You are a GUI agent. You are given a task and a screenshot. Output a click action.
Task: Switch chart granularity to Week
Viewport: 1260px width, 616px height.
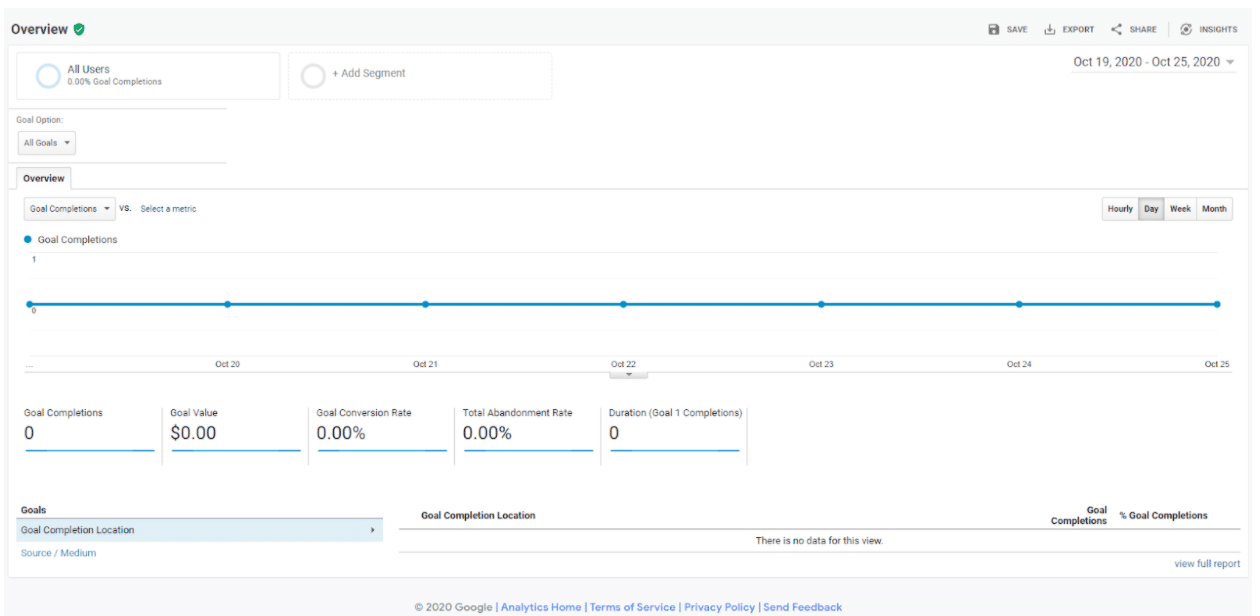[1180, 209]
